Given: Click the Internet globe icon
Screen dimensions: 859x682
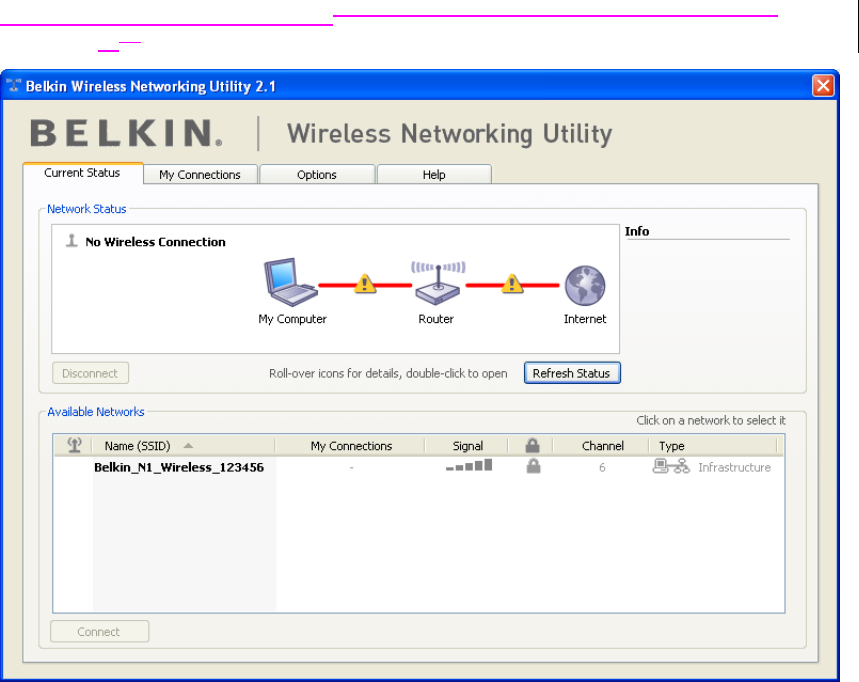Looking at the screenshot, I should [x=585, y=285].
